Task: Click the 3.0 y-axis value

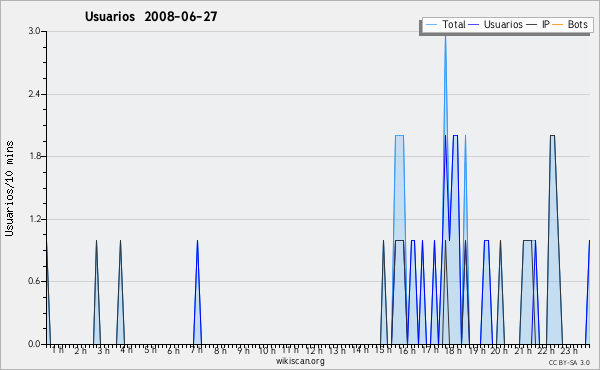Action: 34,31
